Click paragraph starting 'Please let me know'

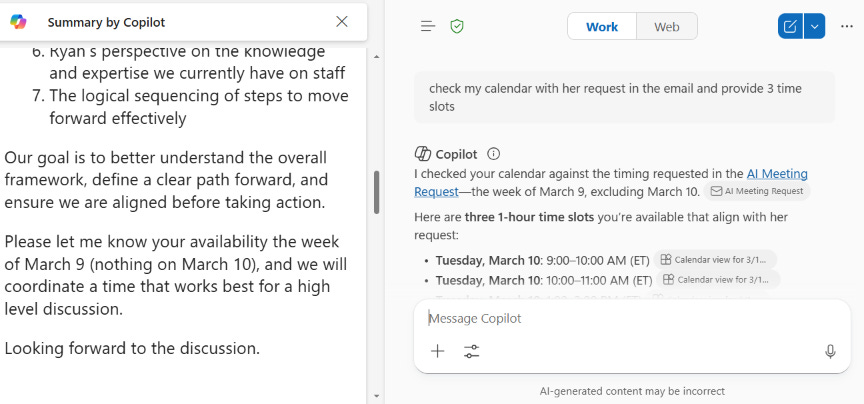[176, 276]
